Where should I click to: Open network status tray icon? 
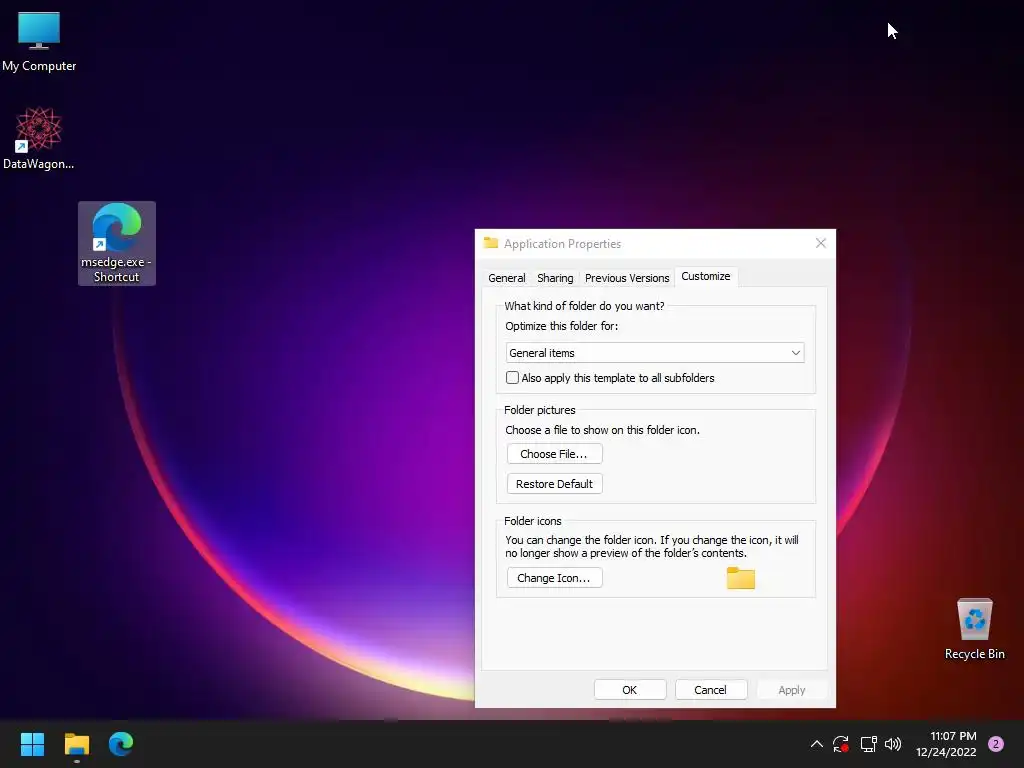point(868,744)
